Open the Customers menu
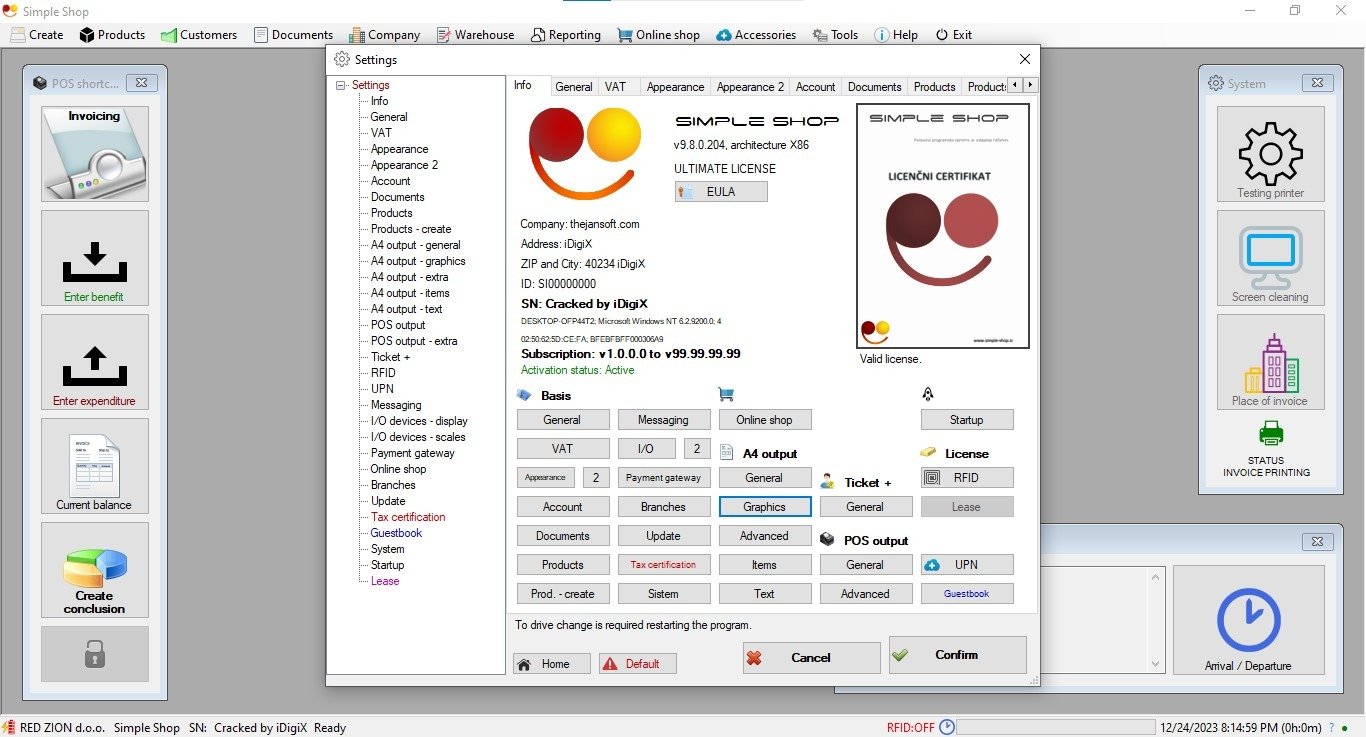 coord(198,34)
